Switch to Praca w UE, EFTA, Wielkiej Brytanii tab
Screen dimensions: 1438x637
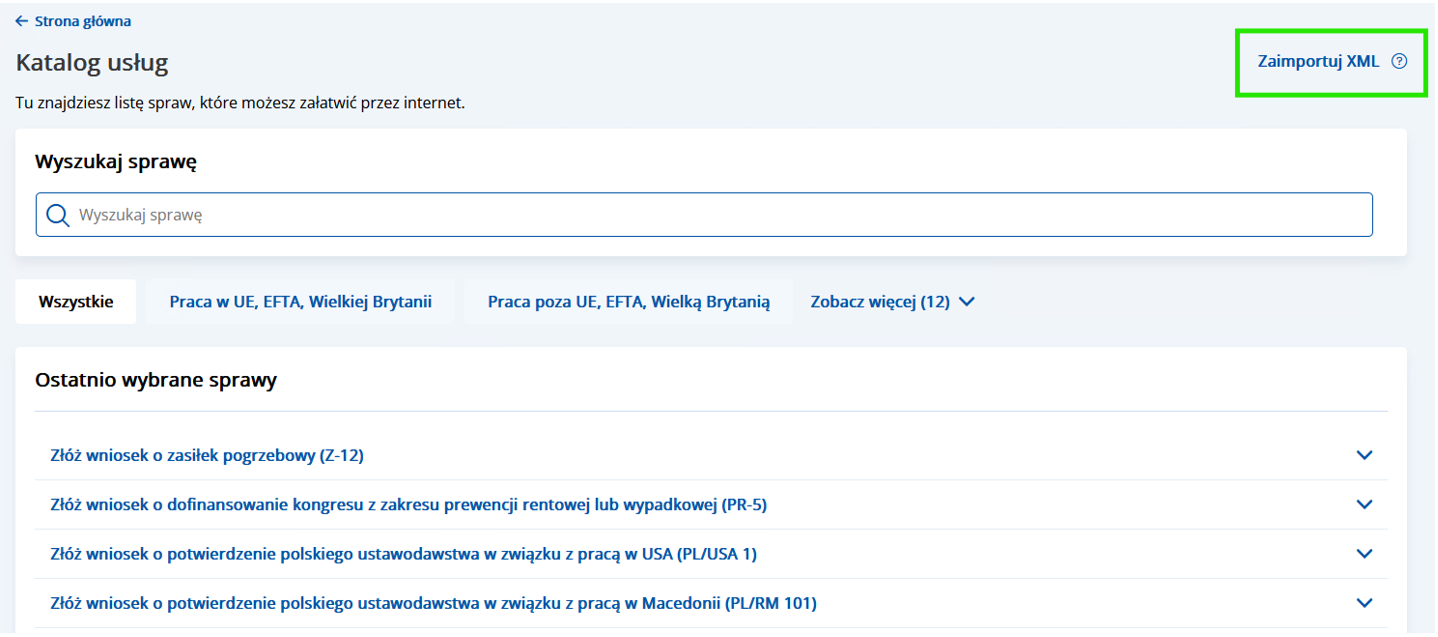click(300, 301)
